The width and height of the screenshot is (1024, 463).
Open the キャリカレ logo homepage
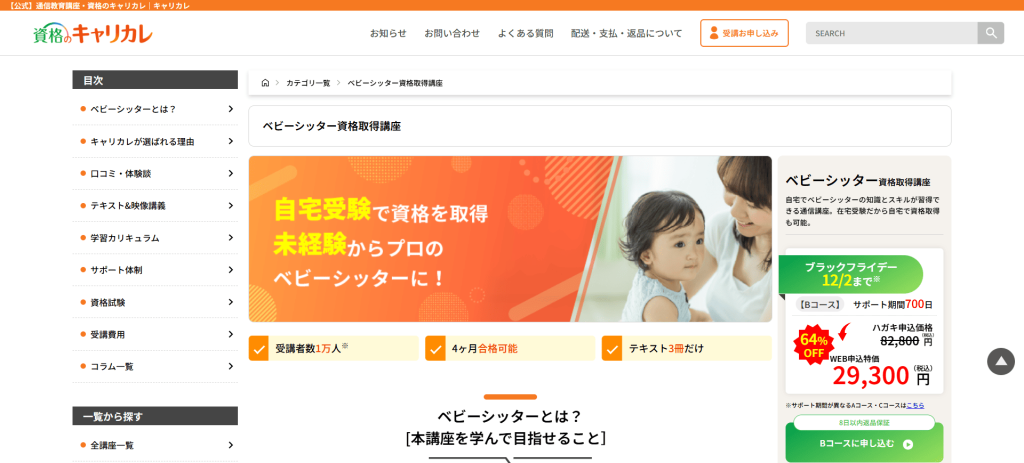click(93, 33)
